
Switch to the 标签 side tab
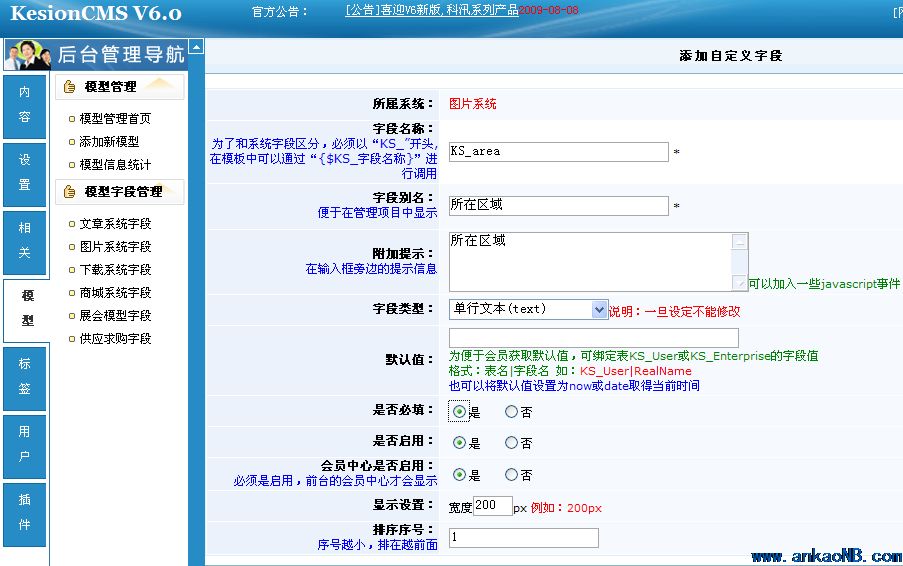(25, 377)
